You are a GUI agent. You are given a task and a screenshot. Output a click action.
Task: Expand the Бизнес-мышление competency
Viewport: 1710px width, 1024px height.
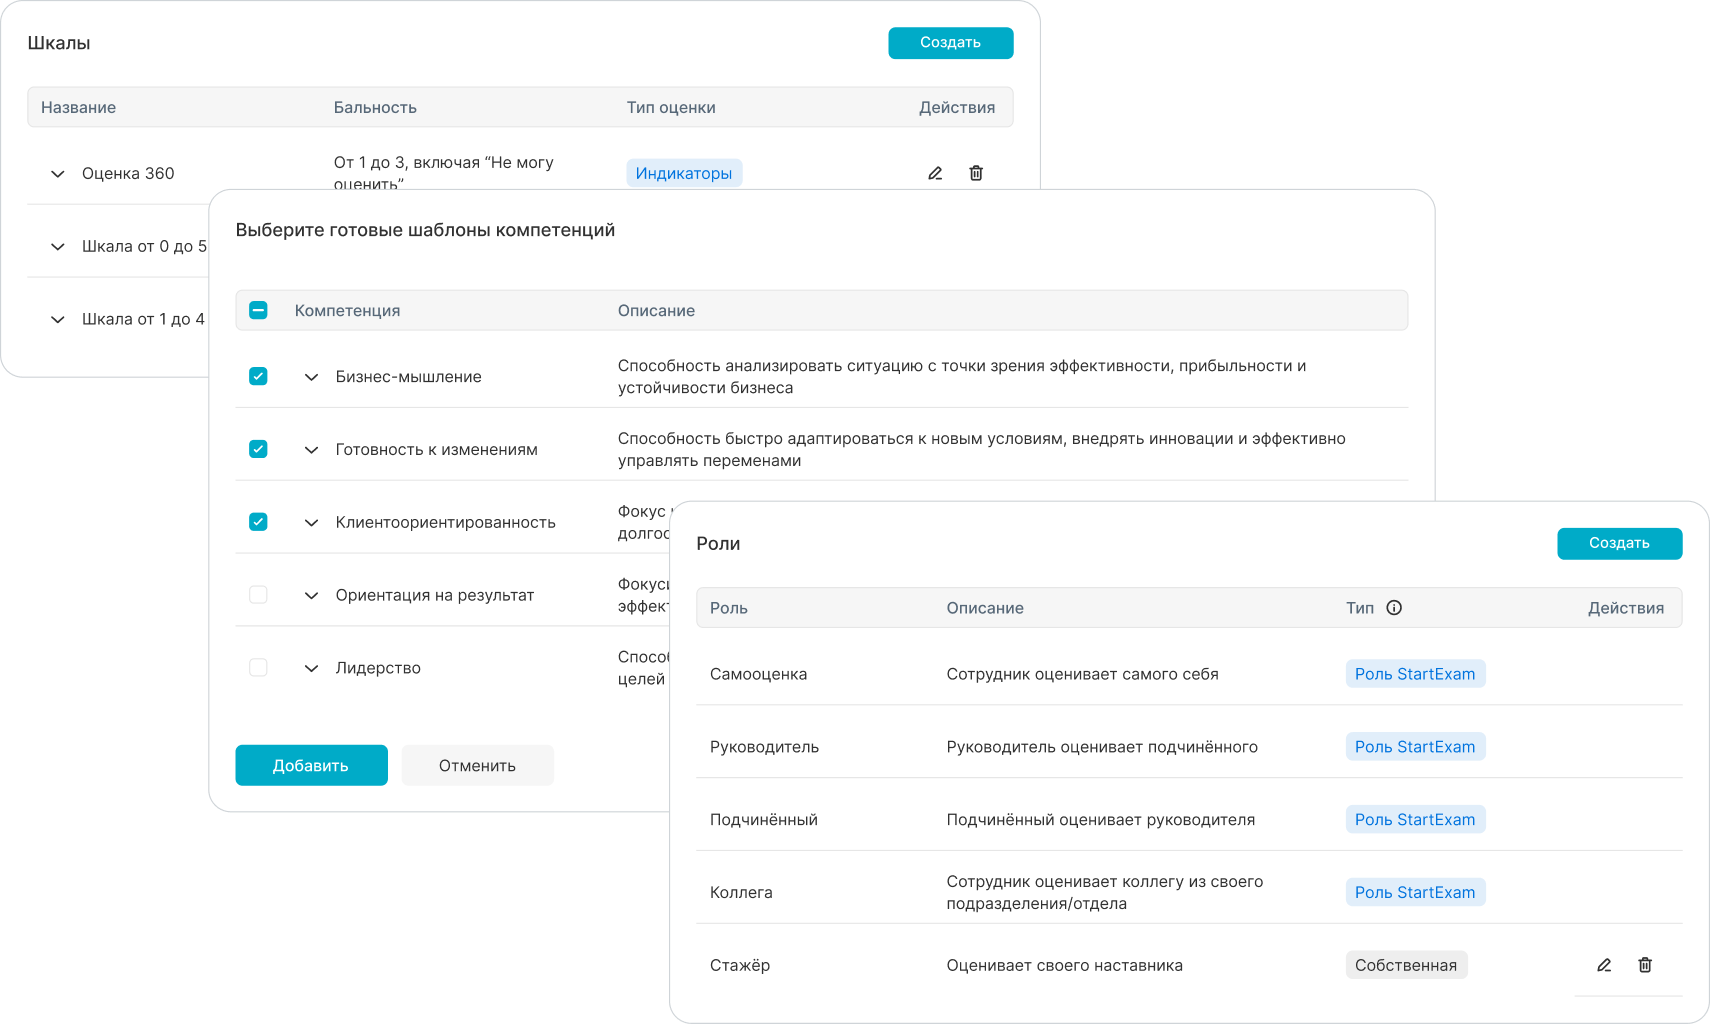311,377
